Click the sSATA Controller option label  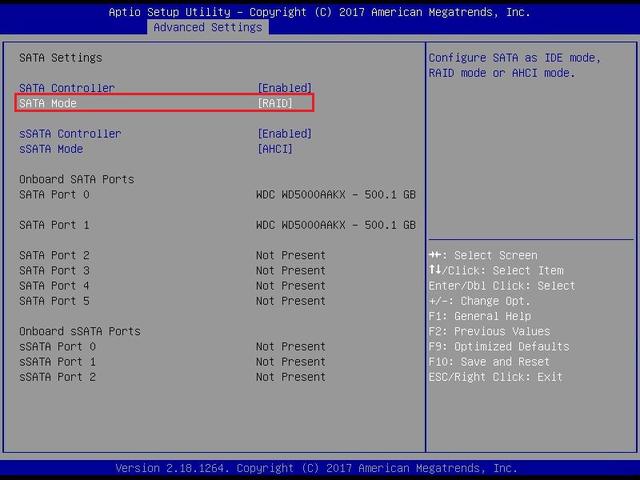[x=70, y=134]
